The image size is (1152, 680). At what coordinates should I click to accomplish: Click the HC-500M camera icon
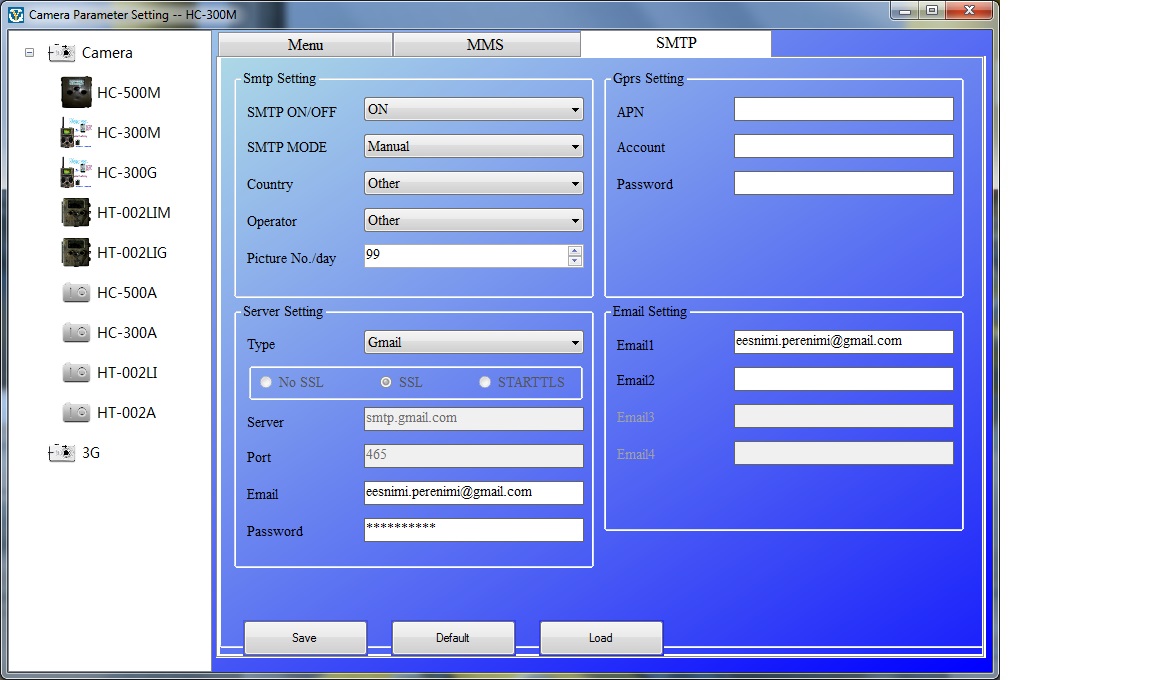coord(76,93)
